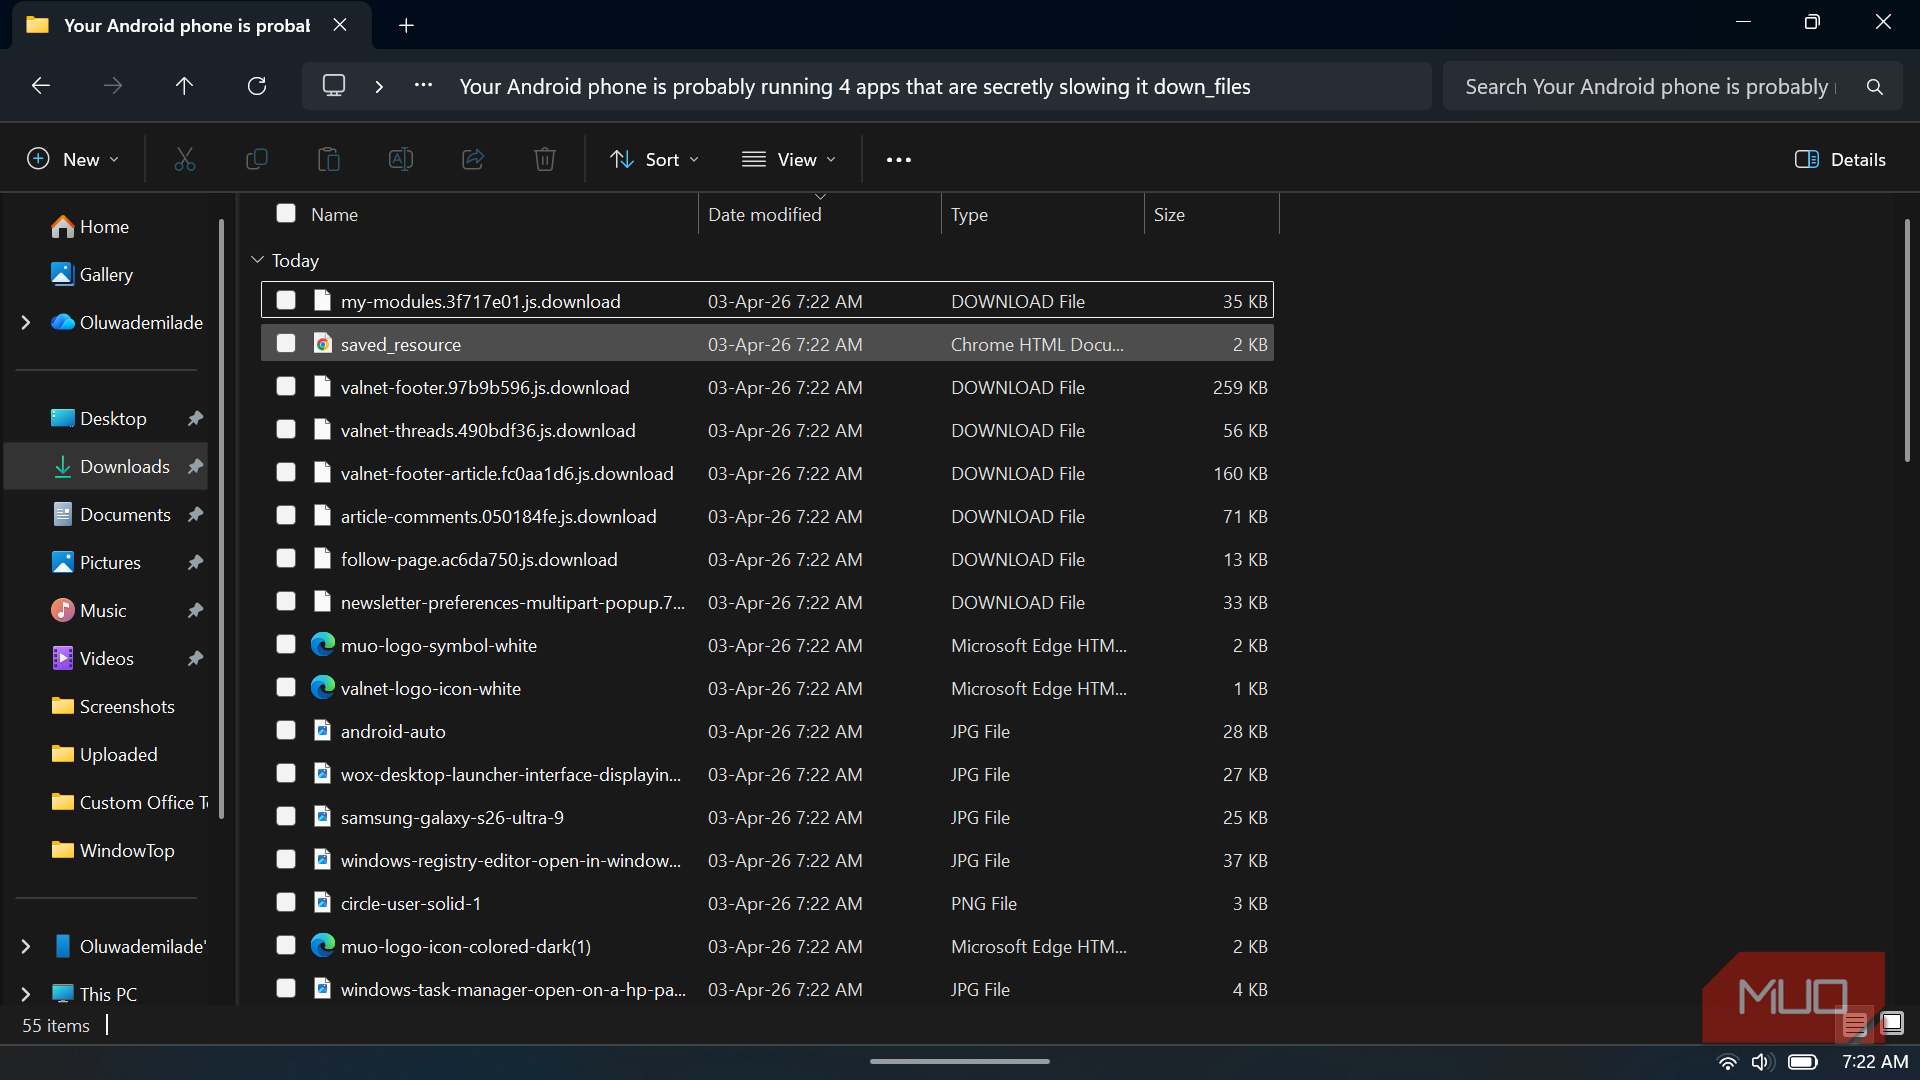Add a new tab with plus button
The image size is (1920, 1080).
[x=406, y=25]
